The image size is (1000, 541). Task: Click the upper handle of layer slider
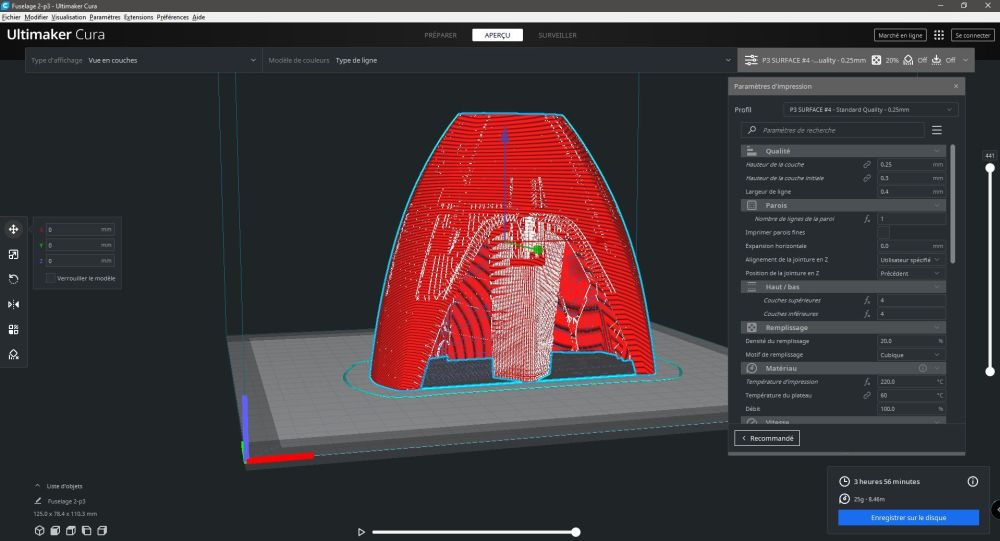(x=990, y=168)
